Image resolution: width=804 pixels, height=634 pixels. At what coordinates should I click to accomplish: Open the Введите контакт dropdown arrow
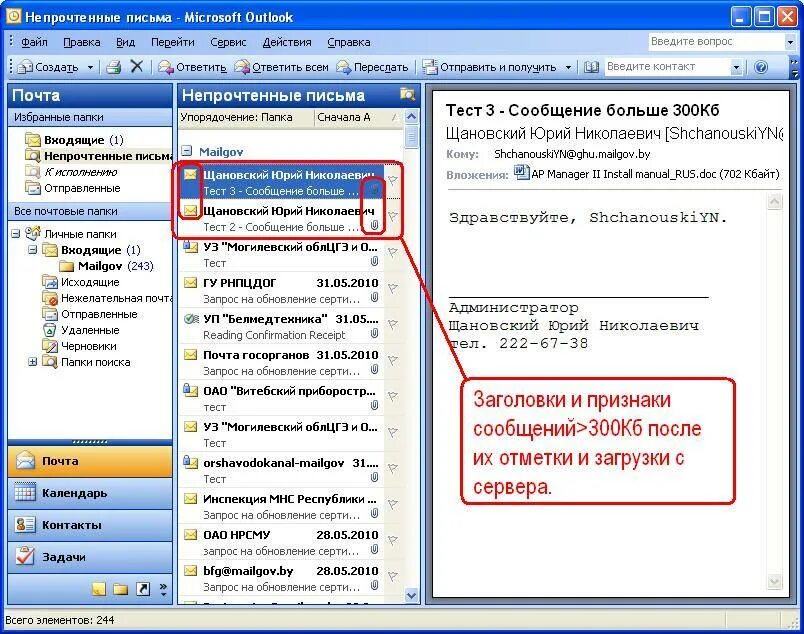tap(736, 67)
